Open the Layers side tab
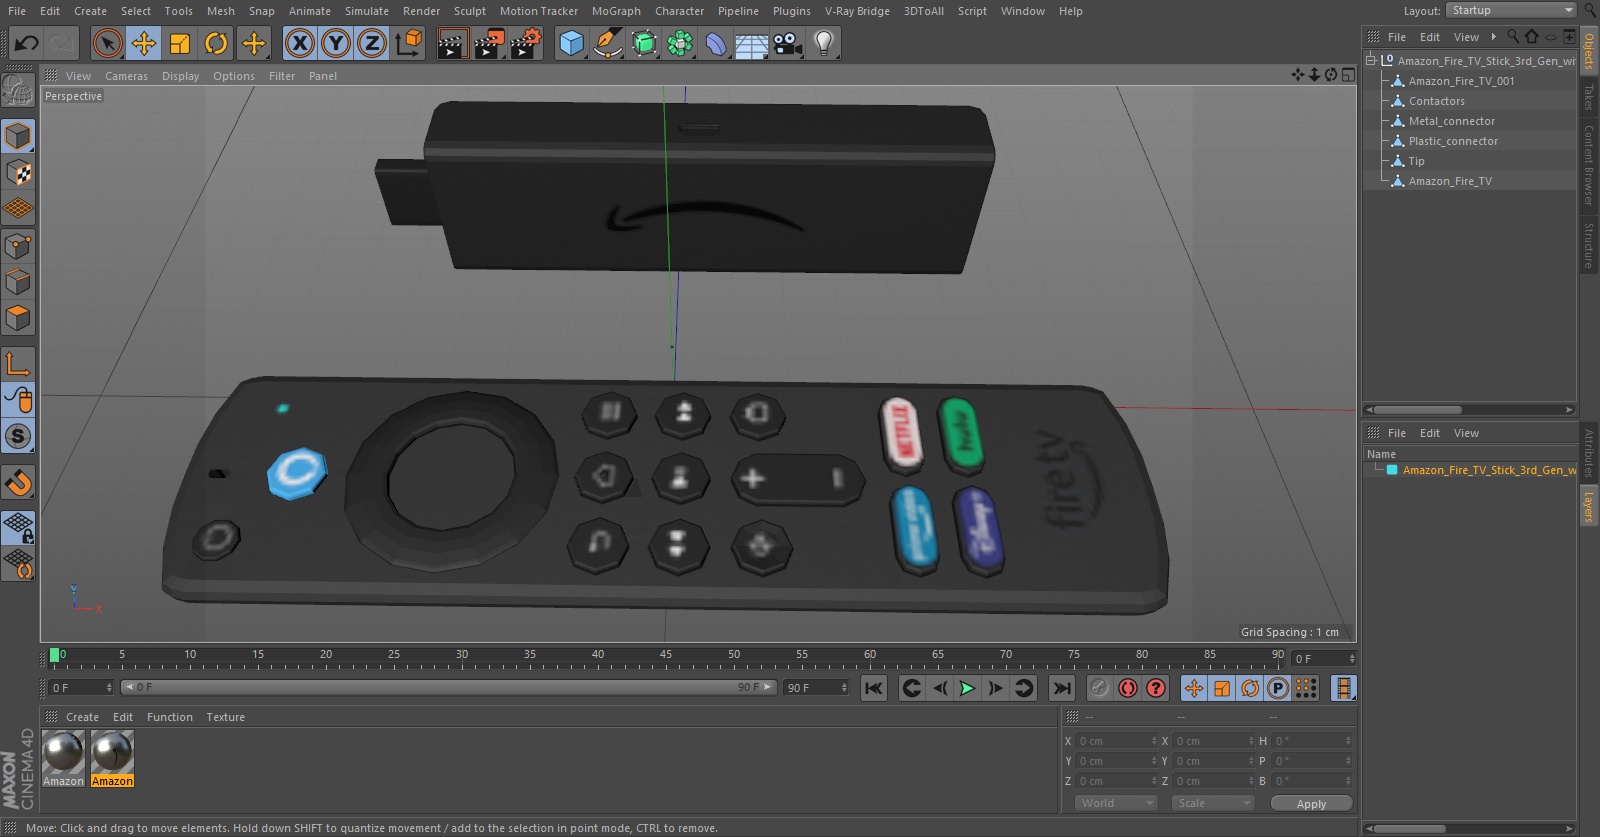This screenshot has height=837, width=1600. [1588, 507]
